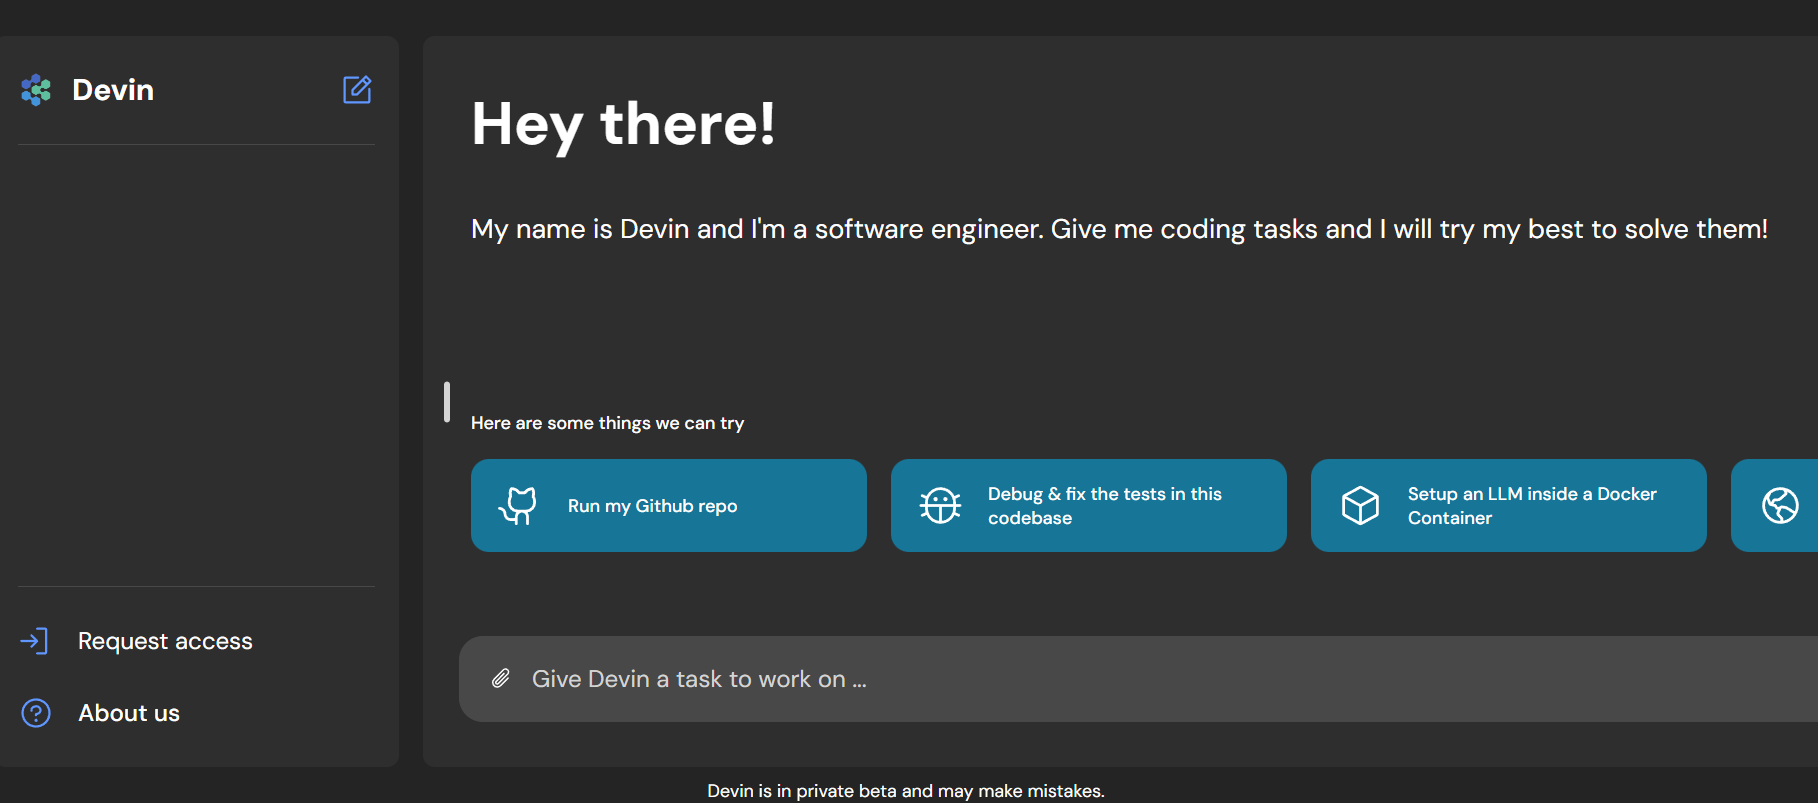The image size is (1818, 803).
Task: Click the Hey there! heading
Action: click(623, 124)
